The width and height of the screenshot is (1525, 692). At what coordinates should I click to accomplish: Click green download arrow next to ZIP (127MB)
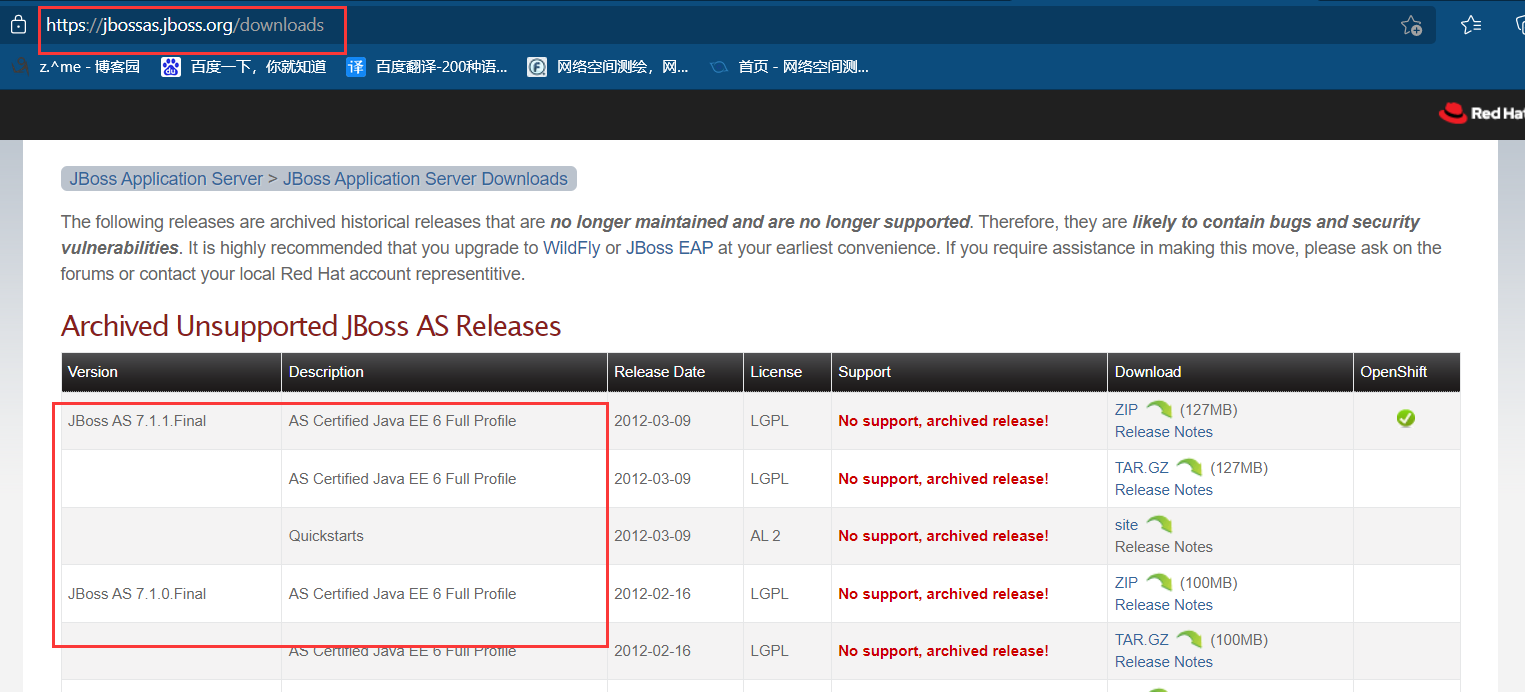(x=1158, y=409)
